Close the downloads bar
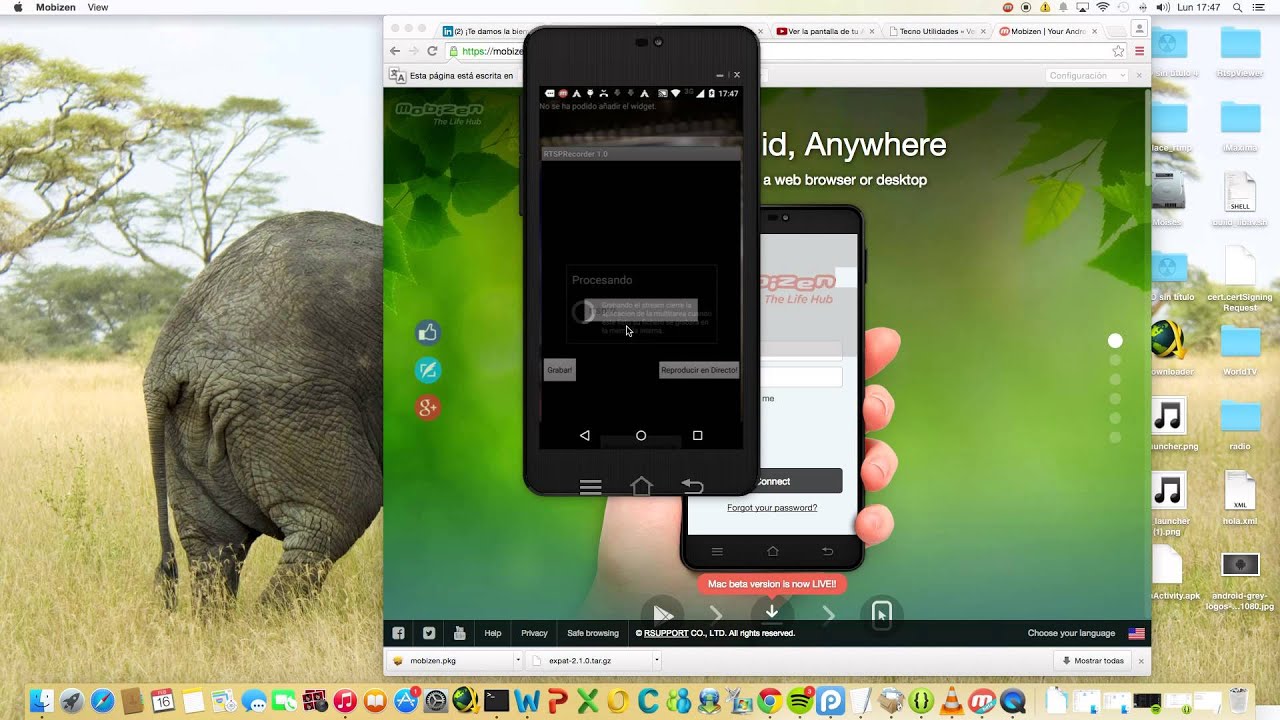1280x720 pixels. [x=1141, y=661]
